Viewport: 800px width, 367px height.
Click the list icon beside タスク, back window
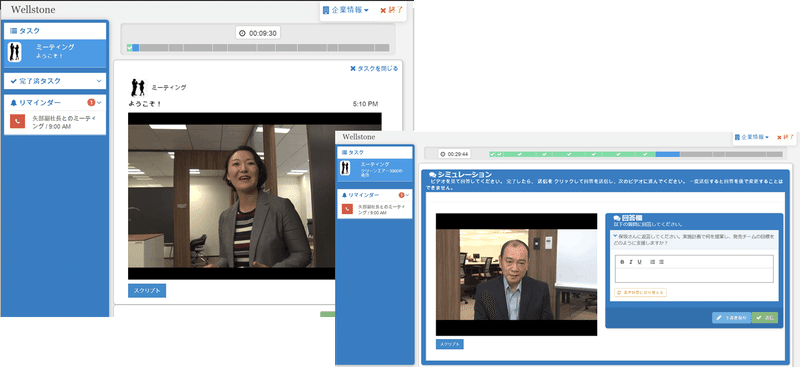[13, 31]
